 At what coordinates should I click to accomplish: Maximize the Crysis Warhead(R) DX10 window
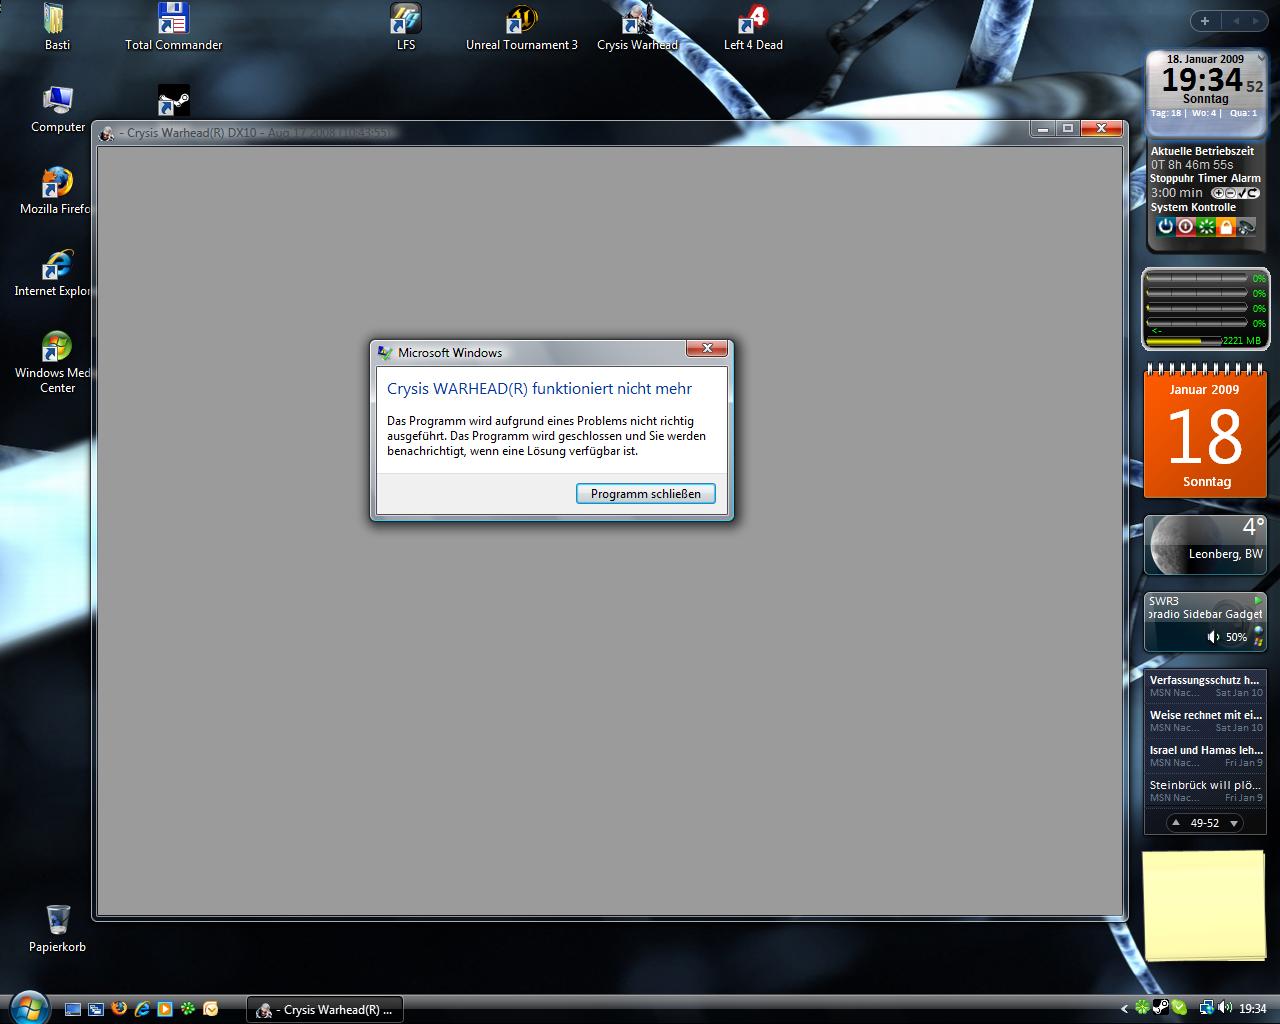coord(1067,128)
